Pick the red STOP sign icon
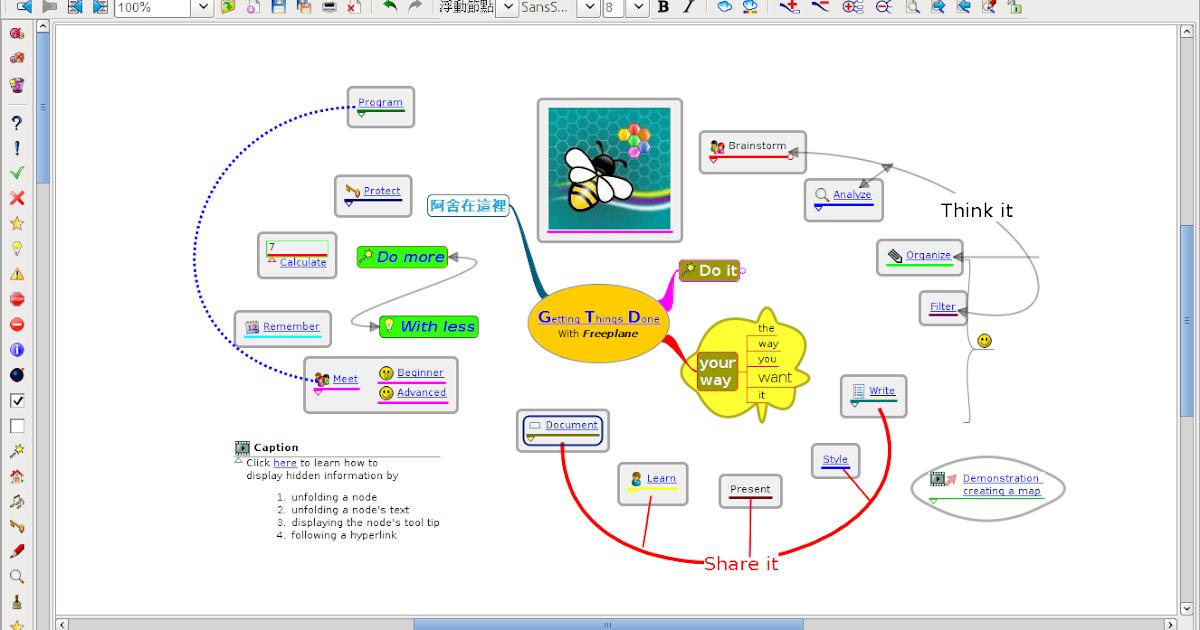This screenshot has height=630, width=1200. 16,299
